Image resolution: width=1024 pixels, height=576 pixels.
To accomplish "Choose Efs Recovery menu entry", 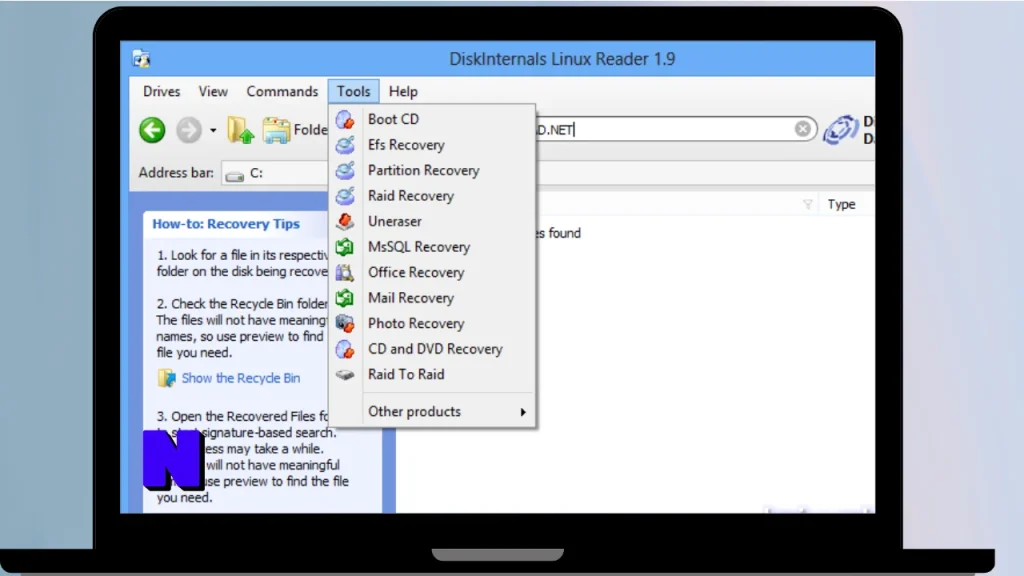I will coord(433,145).
